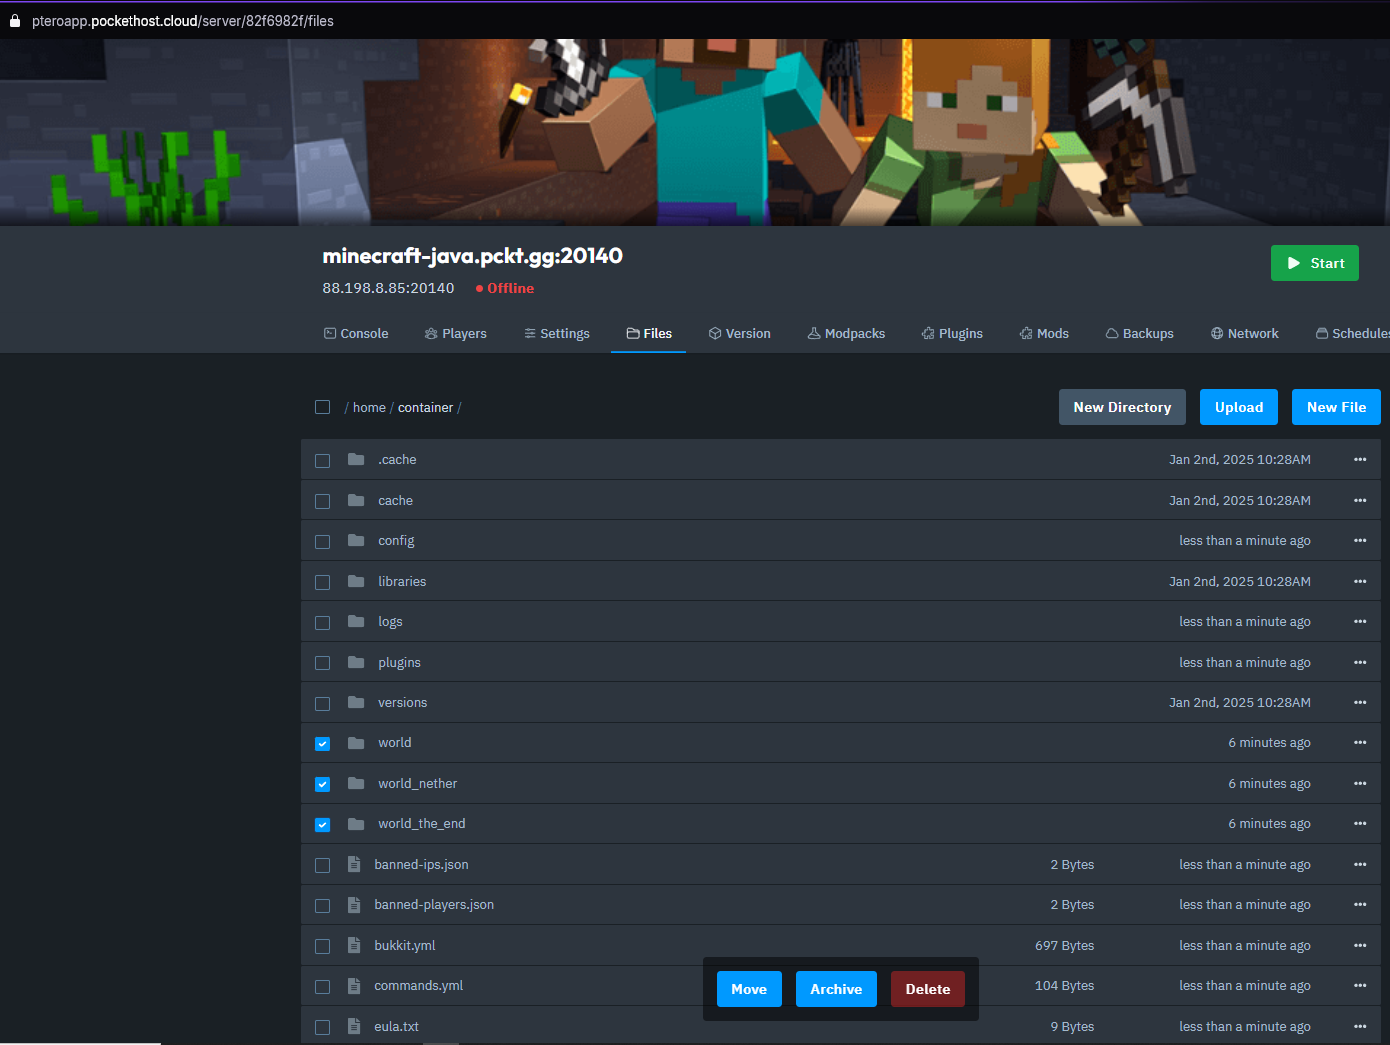Check the plugins folder checkbox
The height and width of the screenshot is (1045, 1390).
point(322,663)
